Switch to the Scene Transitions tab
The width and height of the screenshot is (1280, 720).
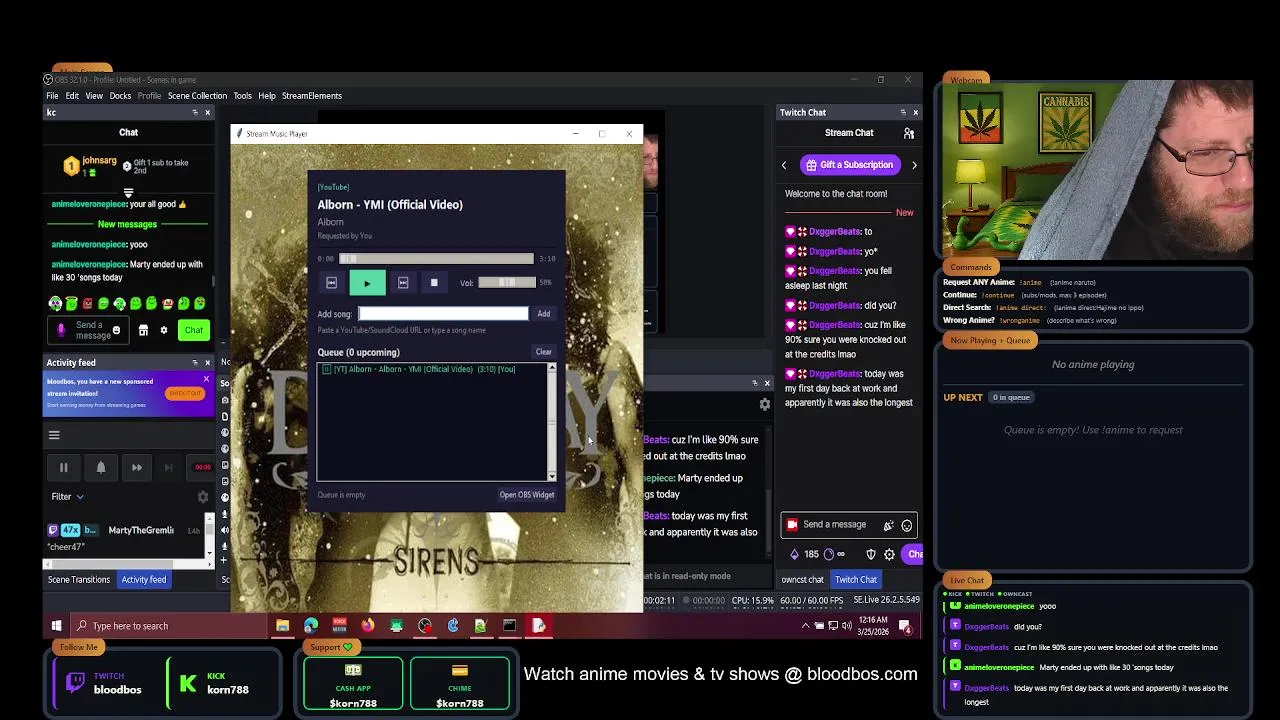(79, 580)
